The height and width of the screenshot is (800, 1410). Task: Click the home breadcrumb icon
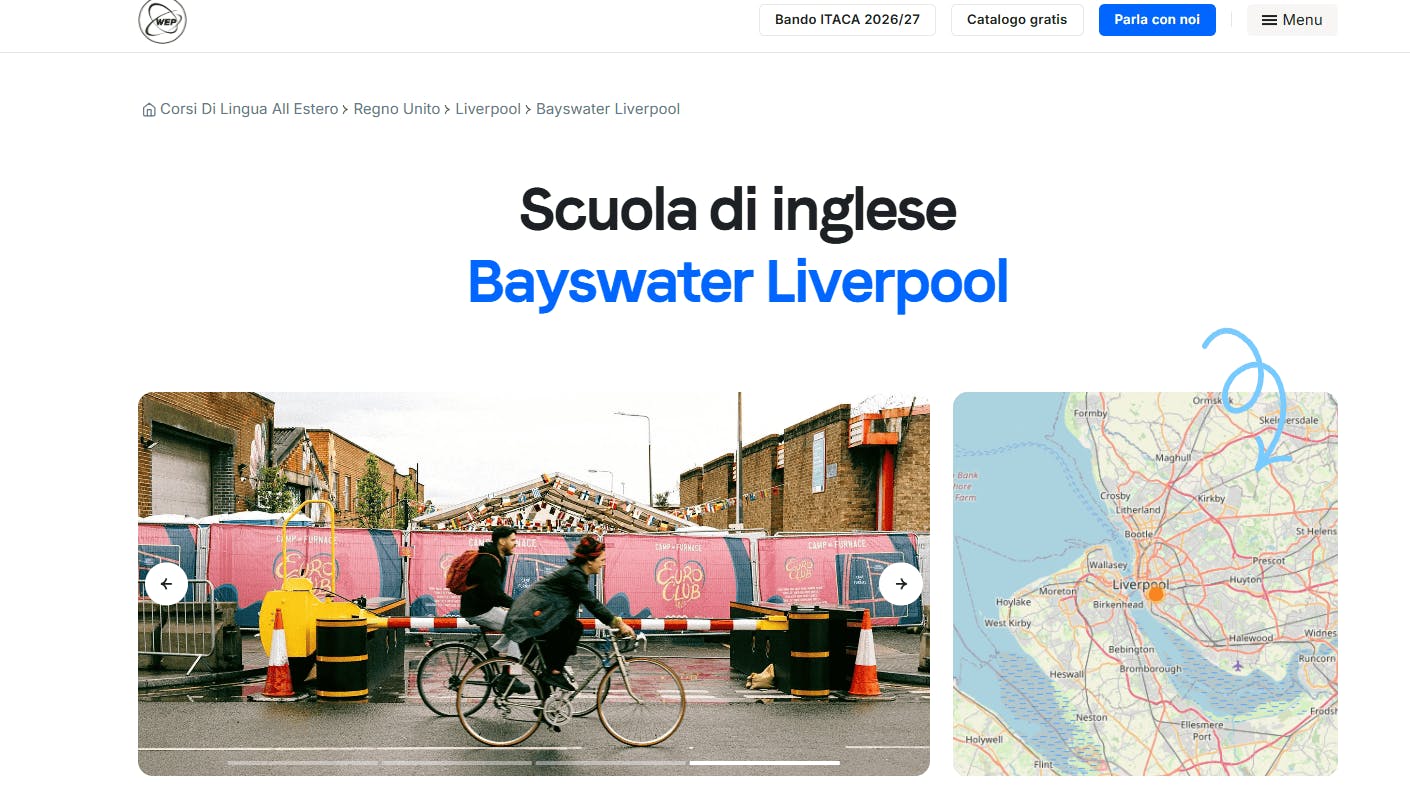pos(149,110)
